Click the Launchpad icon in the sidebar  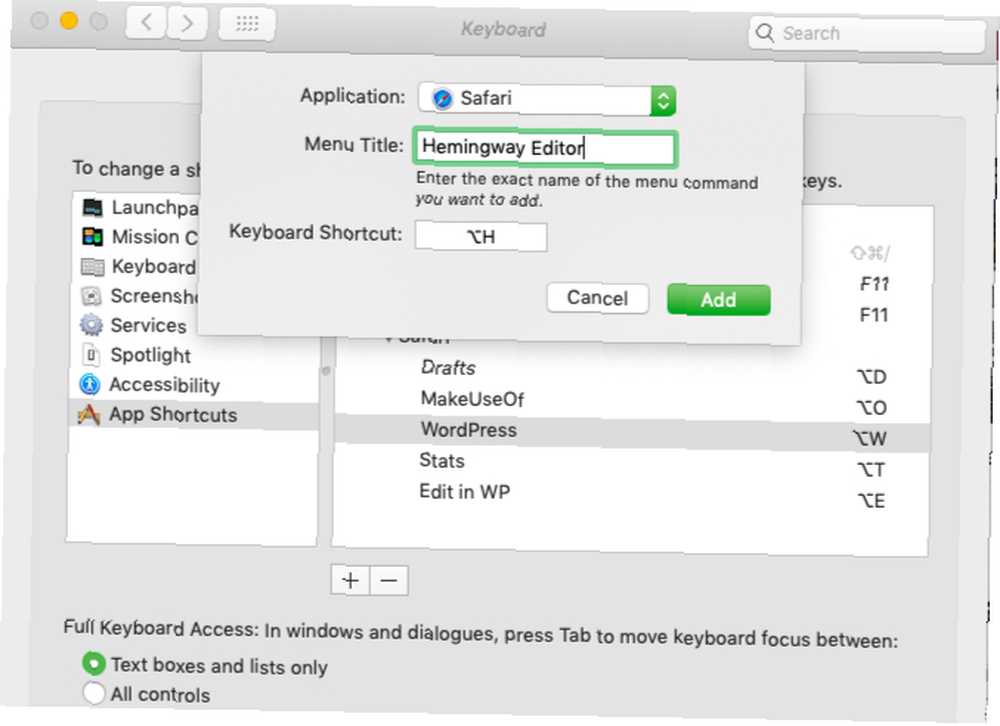point(92,207)
